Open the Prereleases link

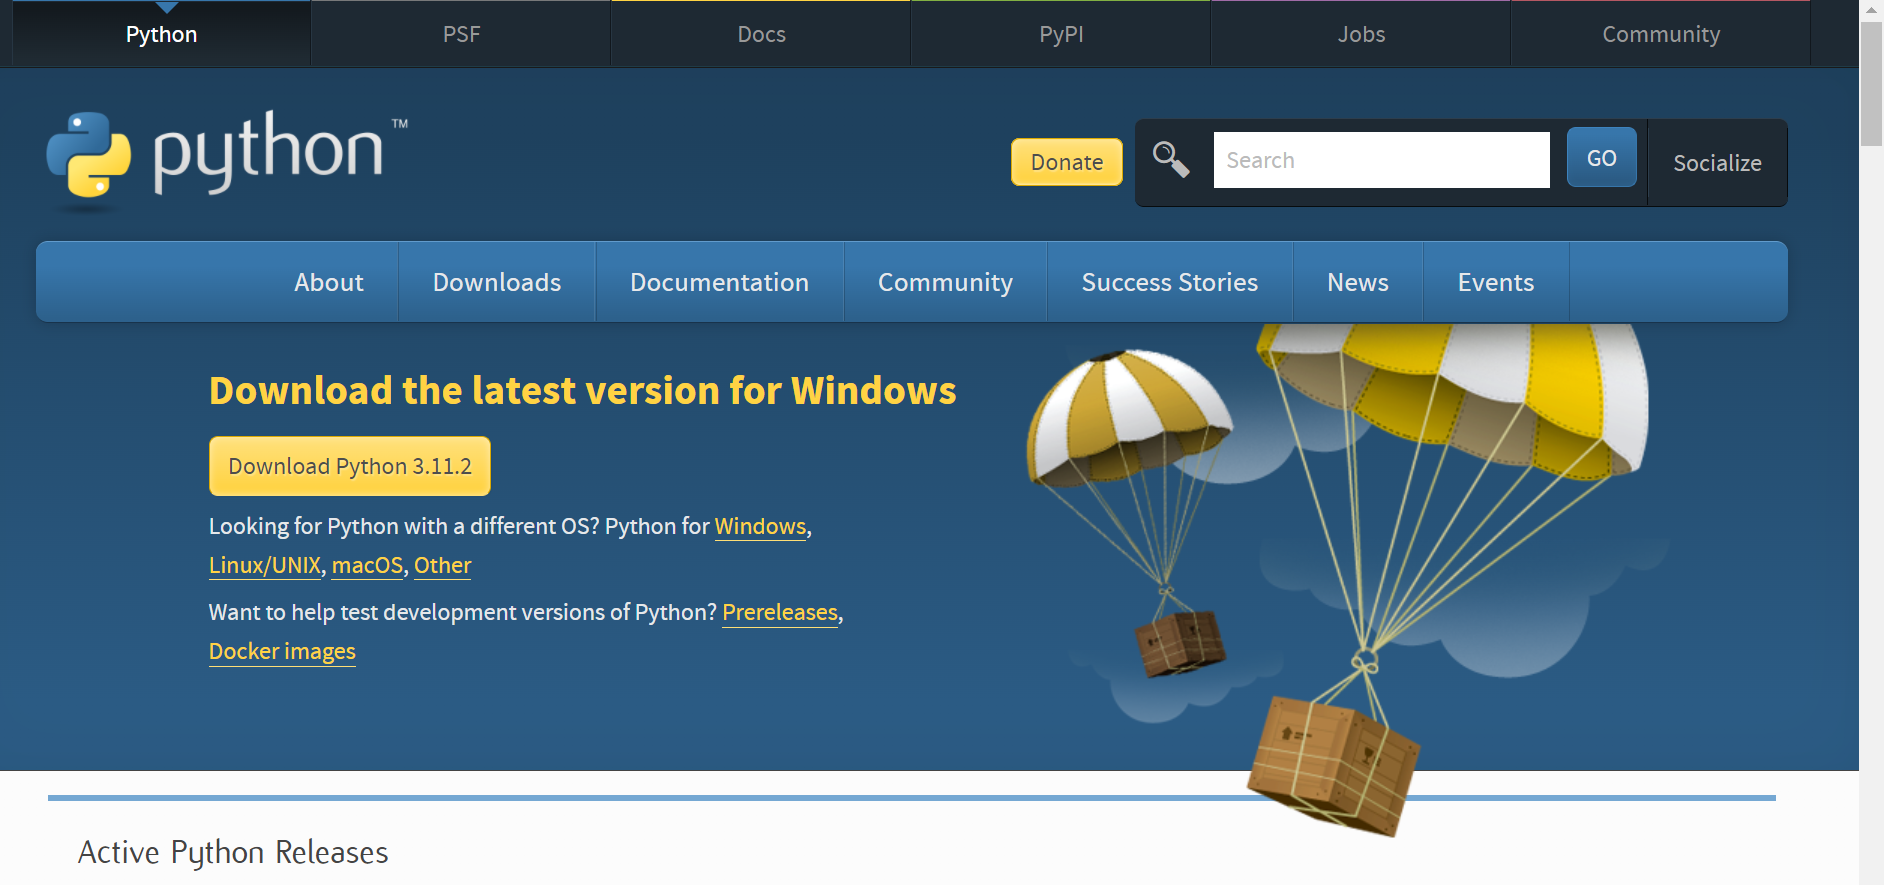[x=780, y=613]
